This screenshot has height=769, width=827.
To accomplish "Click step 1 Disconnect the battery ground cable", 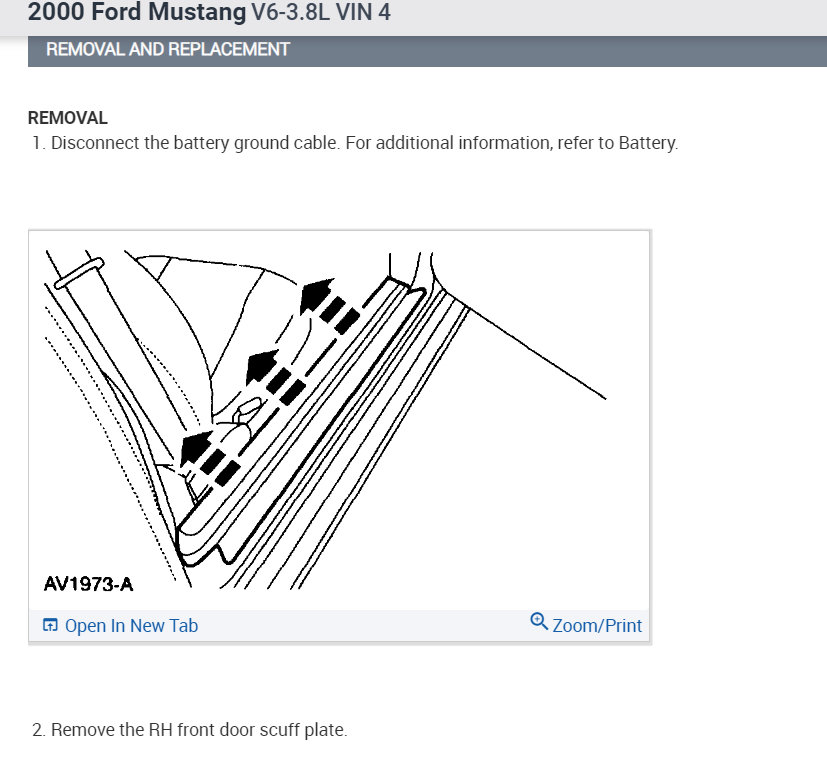I will pyautogui.click(x=355, y=143).
